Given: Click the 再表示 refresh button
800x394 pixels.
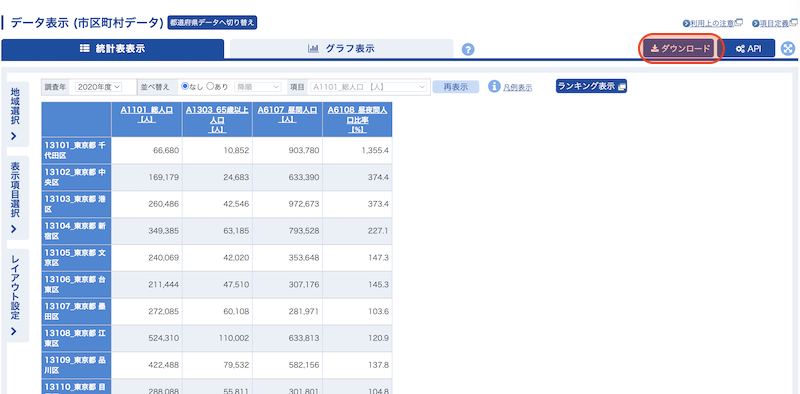Looking at the screenshot, I should [456, 87].
